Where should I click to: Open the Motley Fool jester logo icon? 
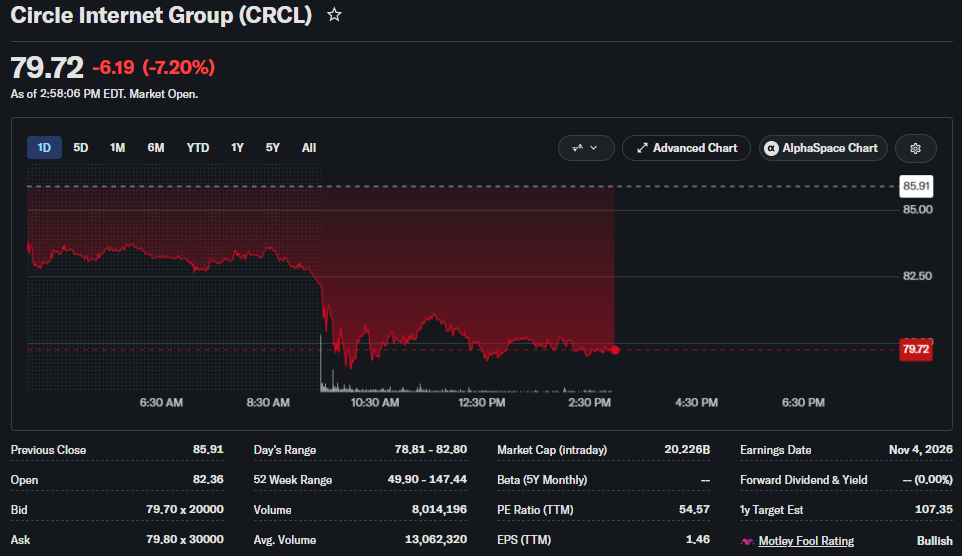pos(747,541)
